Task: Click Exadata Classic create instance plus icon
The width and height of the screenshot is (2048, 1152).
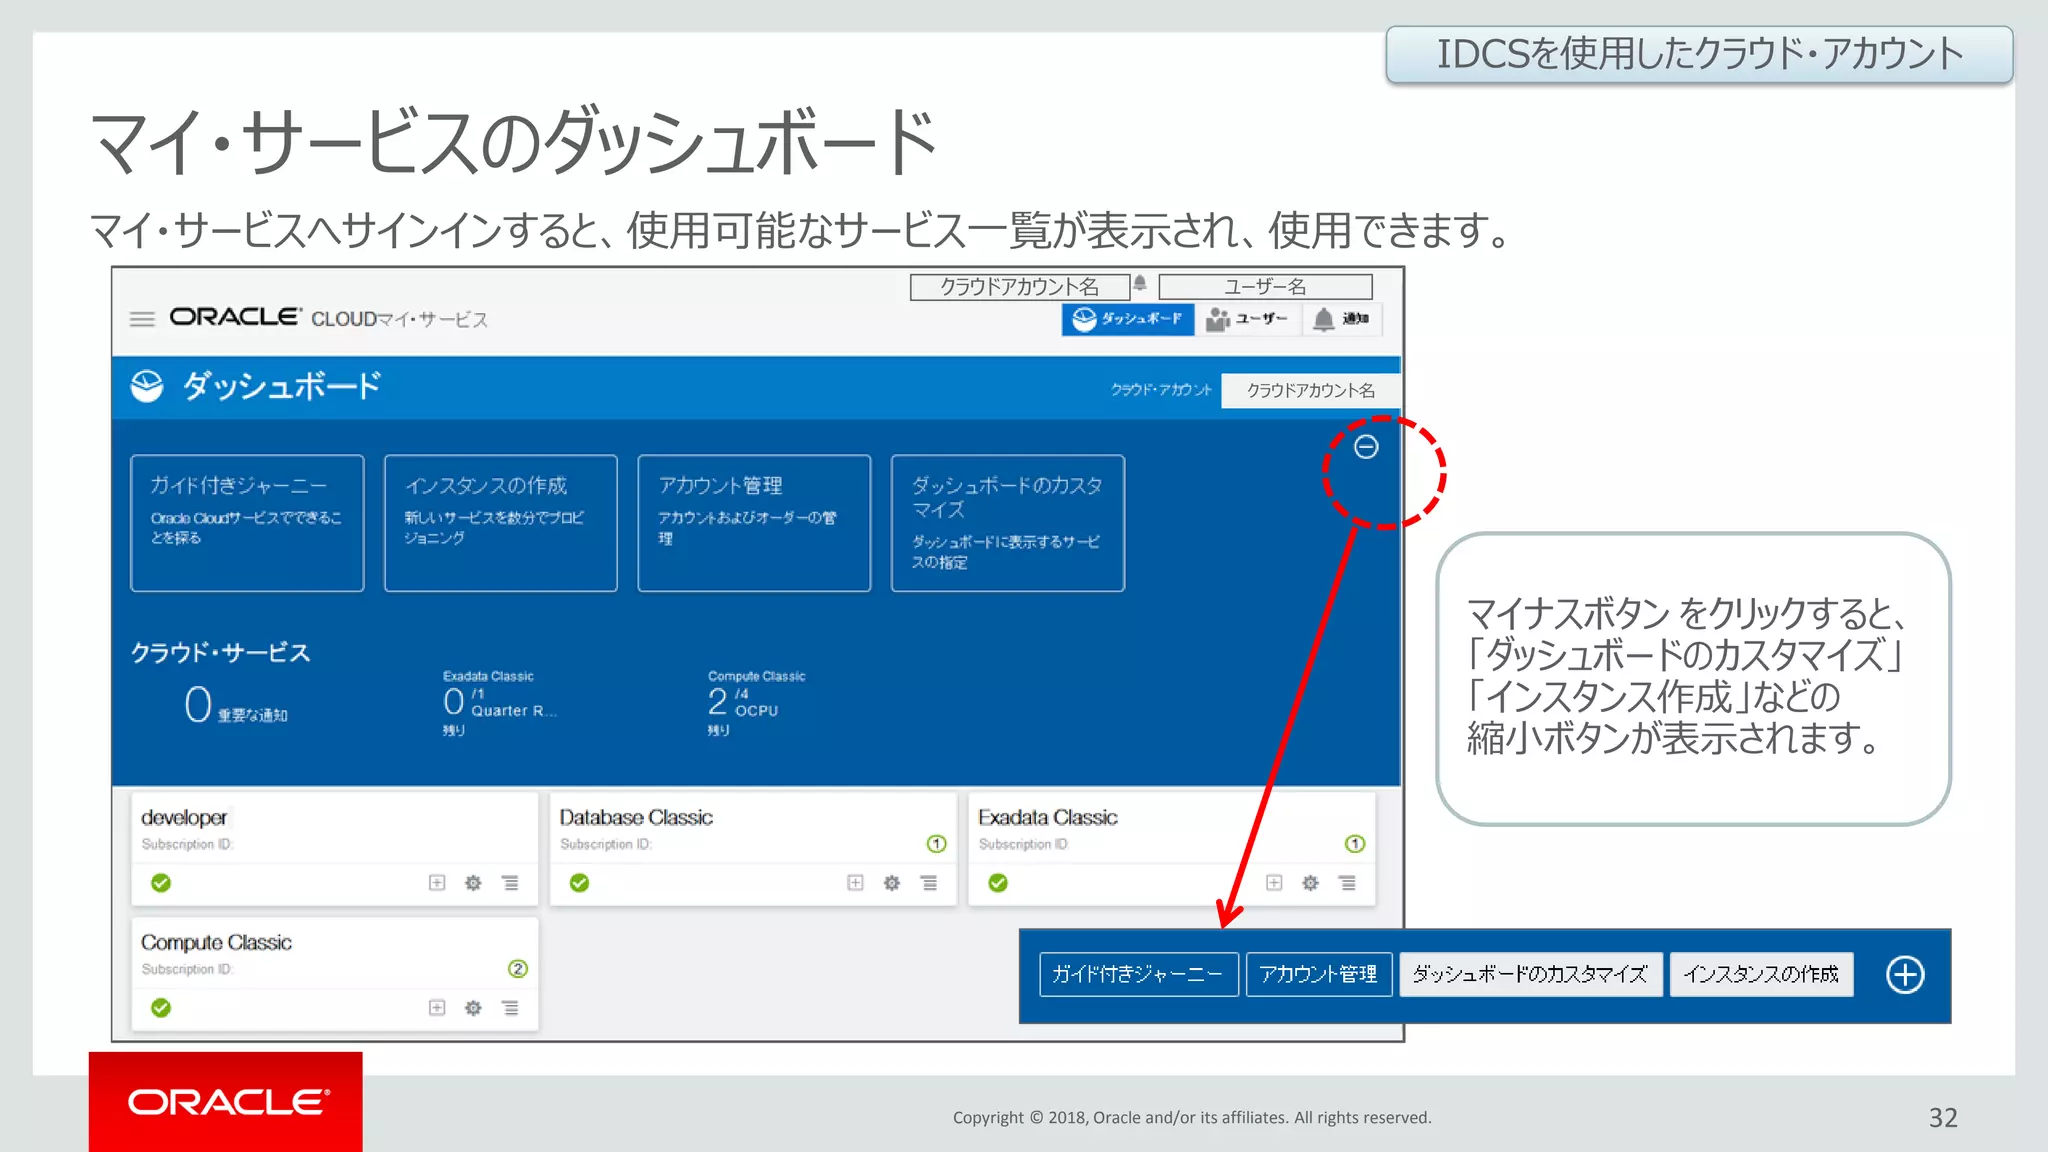Action: (x=1274, y=883)
